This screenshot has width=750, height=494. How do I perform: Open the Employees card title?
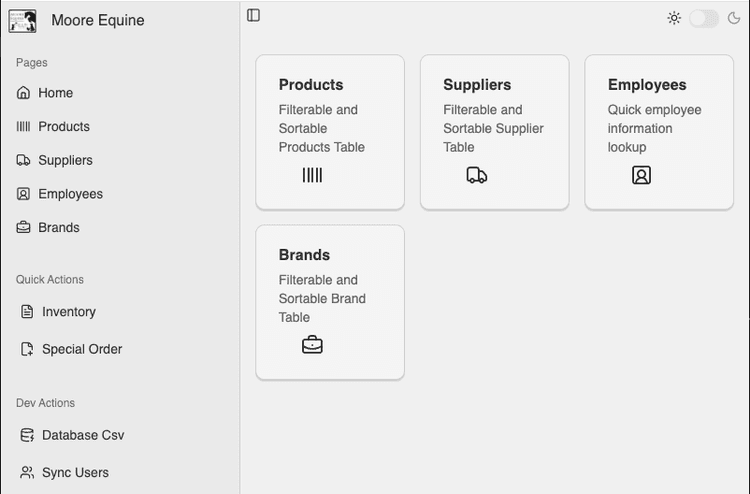(x=647, y=85)
